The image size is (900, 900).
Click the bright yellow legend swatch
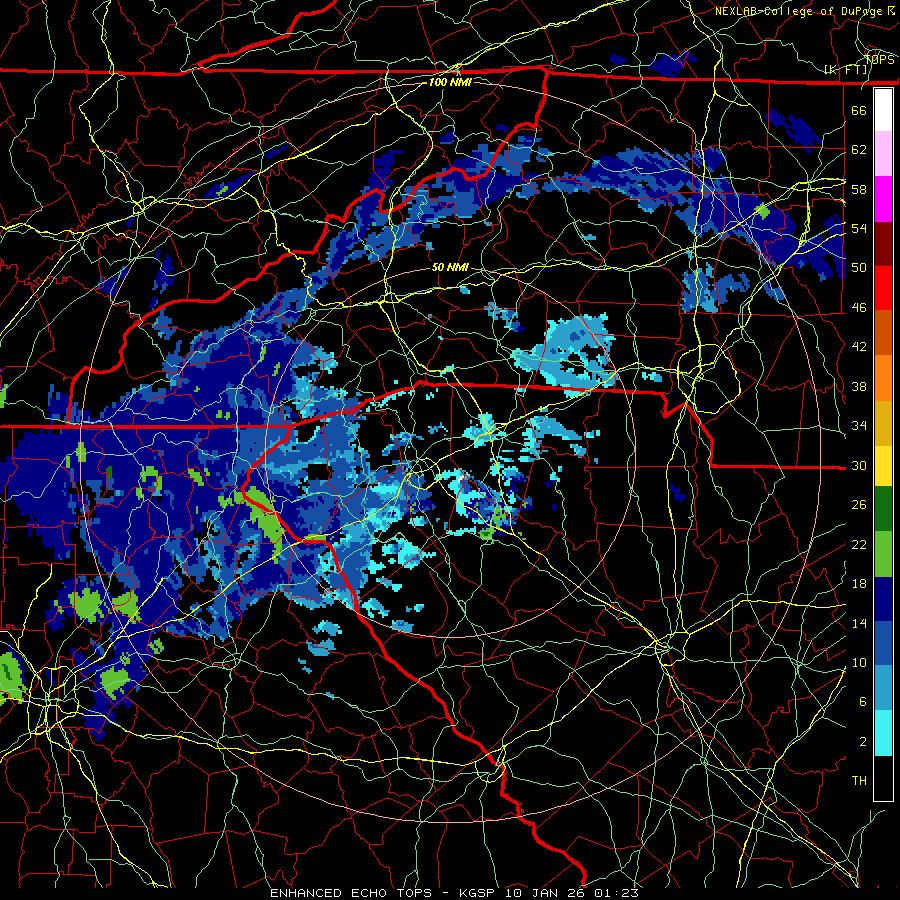click(883, 466)
